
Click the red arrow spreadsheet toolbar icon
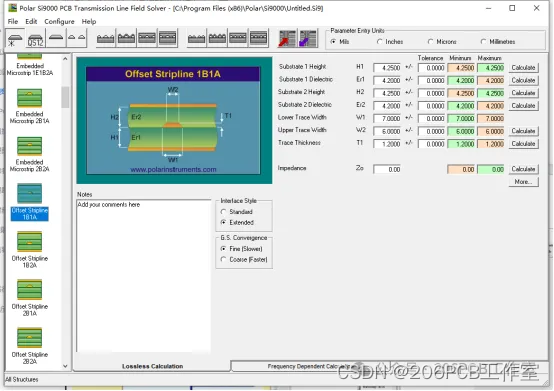pyautogui.click(x=287, y=38)
